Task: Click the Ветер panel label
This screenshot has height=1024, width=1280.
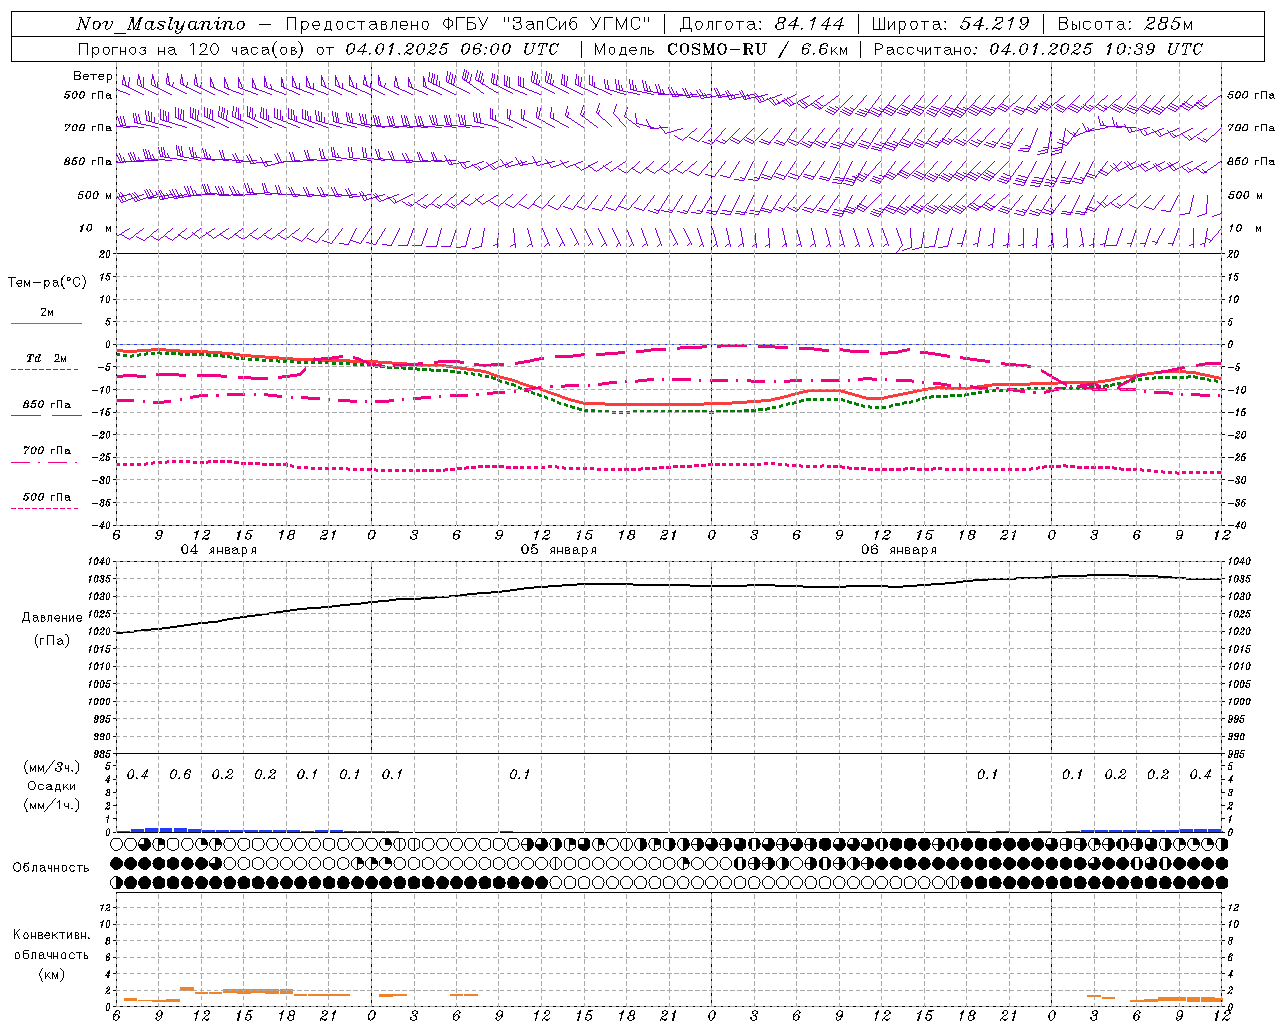Action: [x=92, y=76]
